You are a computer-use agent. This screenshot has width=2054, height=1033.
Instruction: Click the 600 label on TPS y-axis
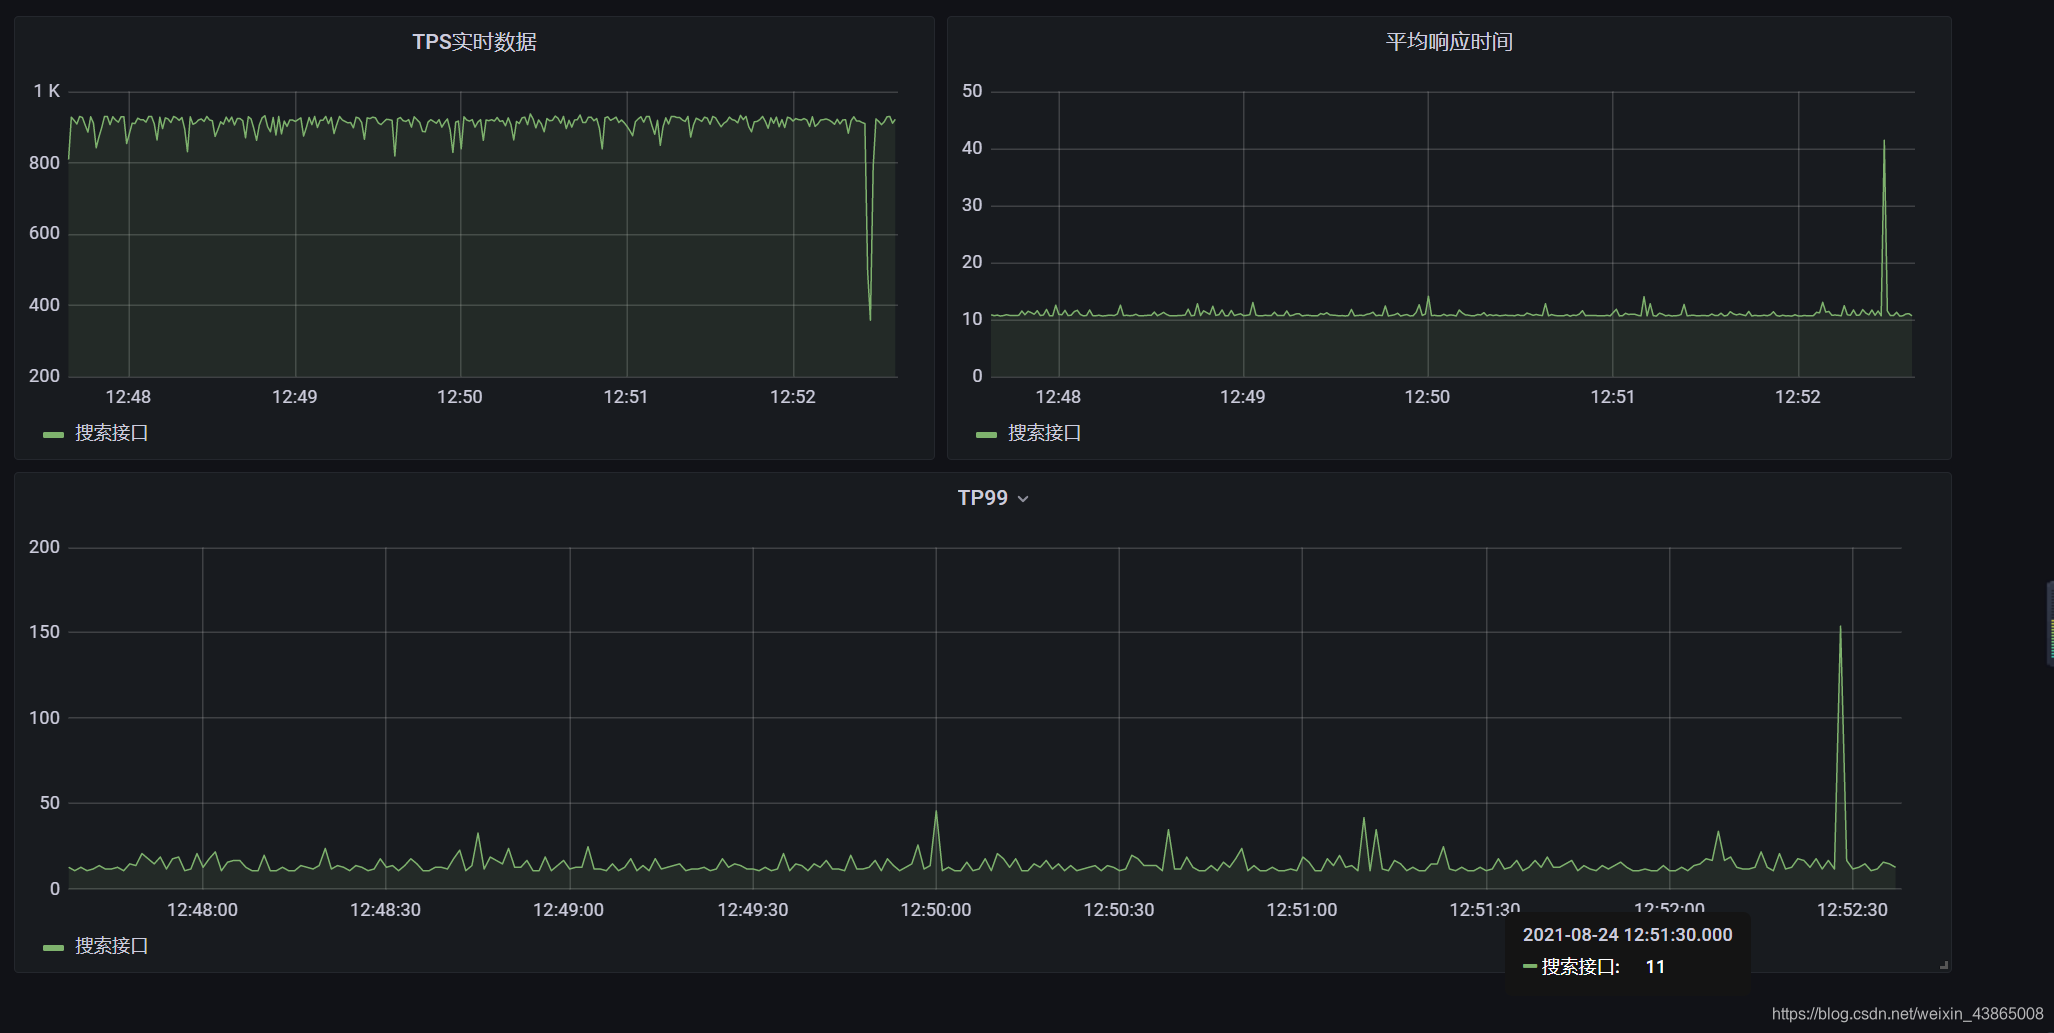click(44, 233)
